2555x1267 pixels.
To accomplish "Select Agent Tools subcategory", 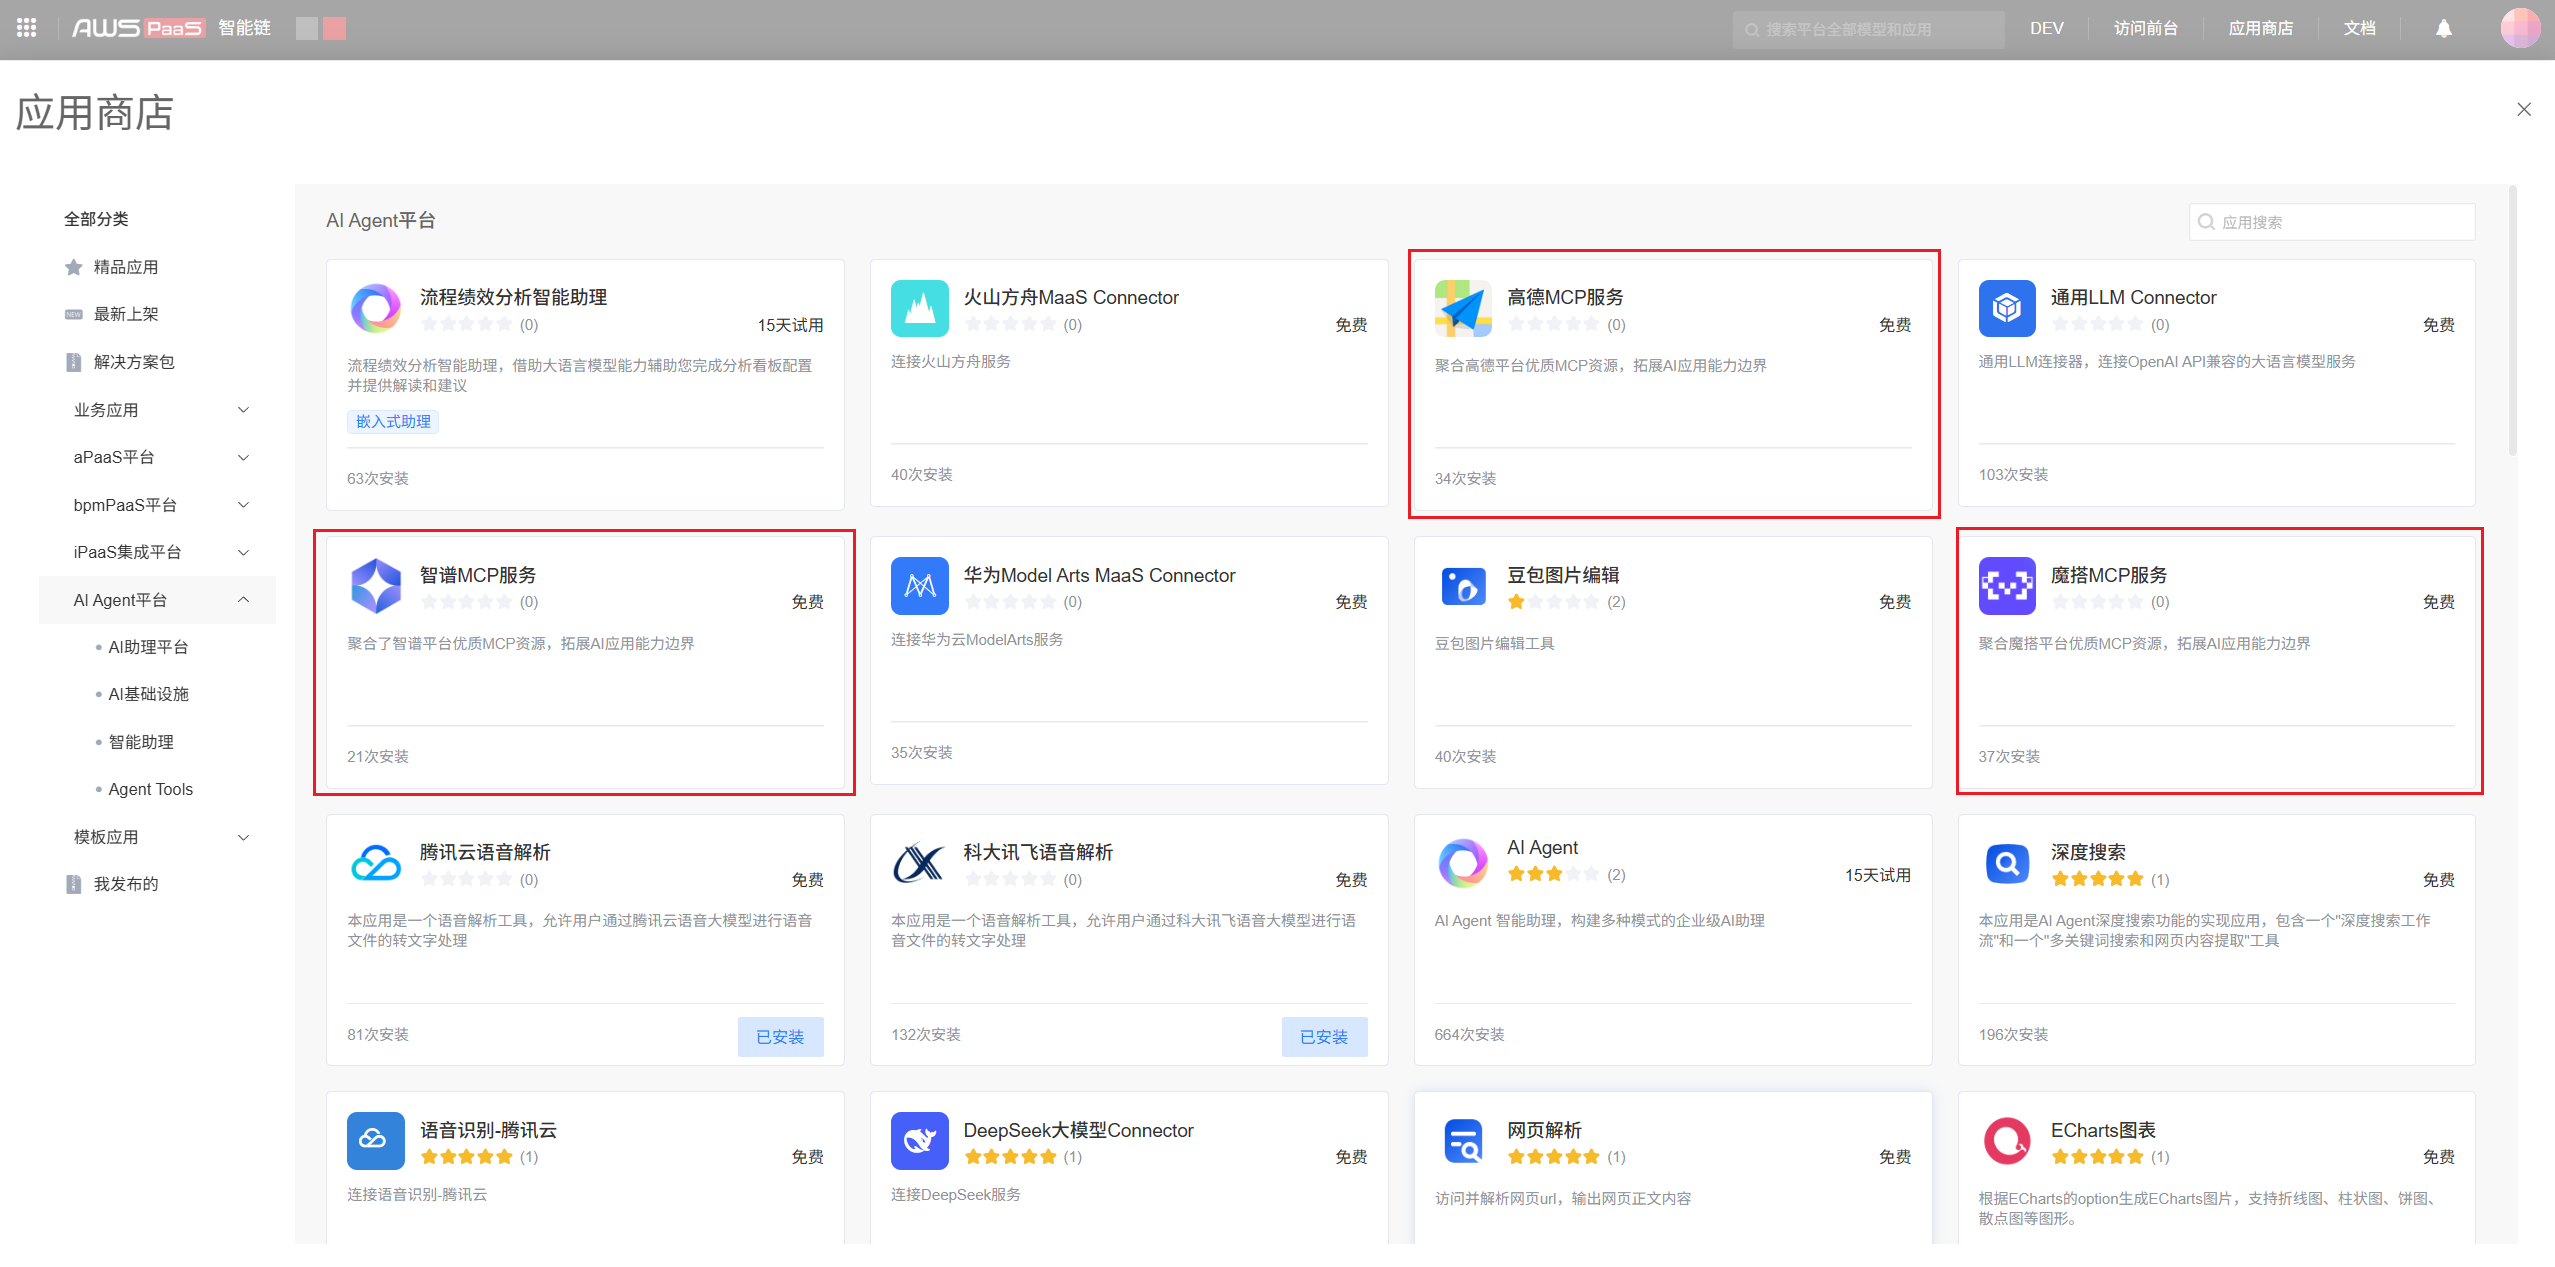I will point(150,789).
